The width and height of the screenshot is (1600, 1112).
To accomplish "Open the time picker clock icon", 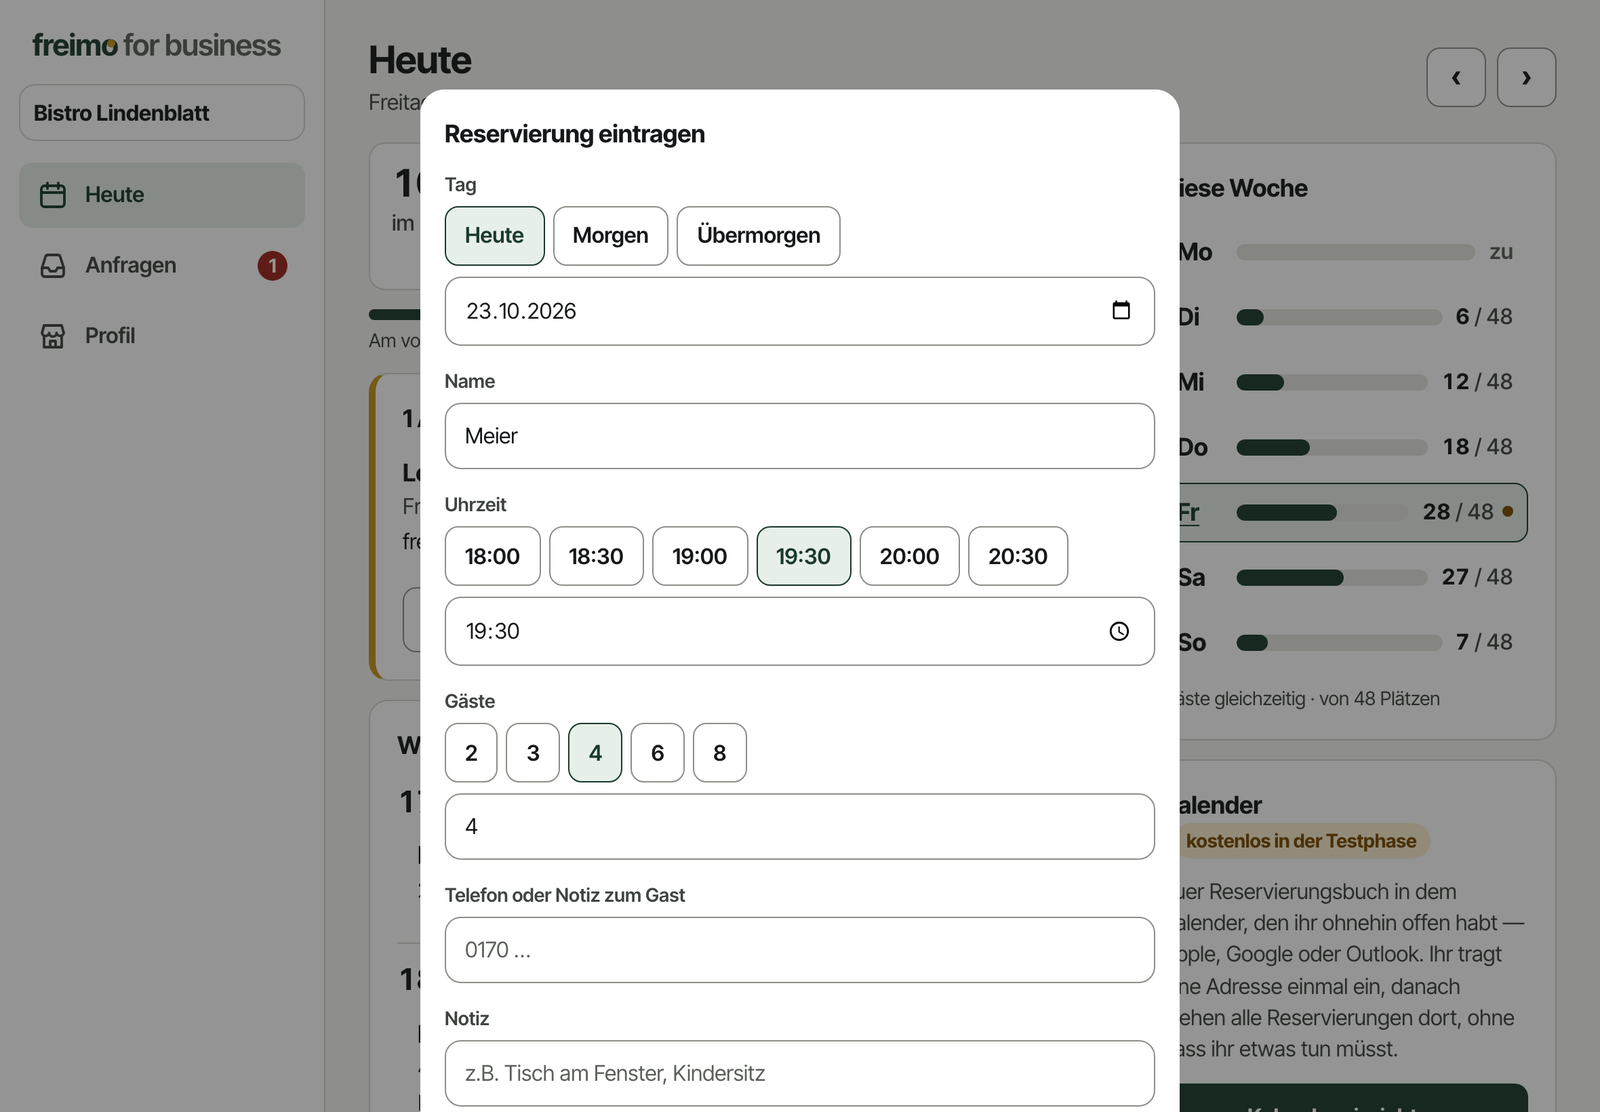I will (1119, 631).
